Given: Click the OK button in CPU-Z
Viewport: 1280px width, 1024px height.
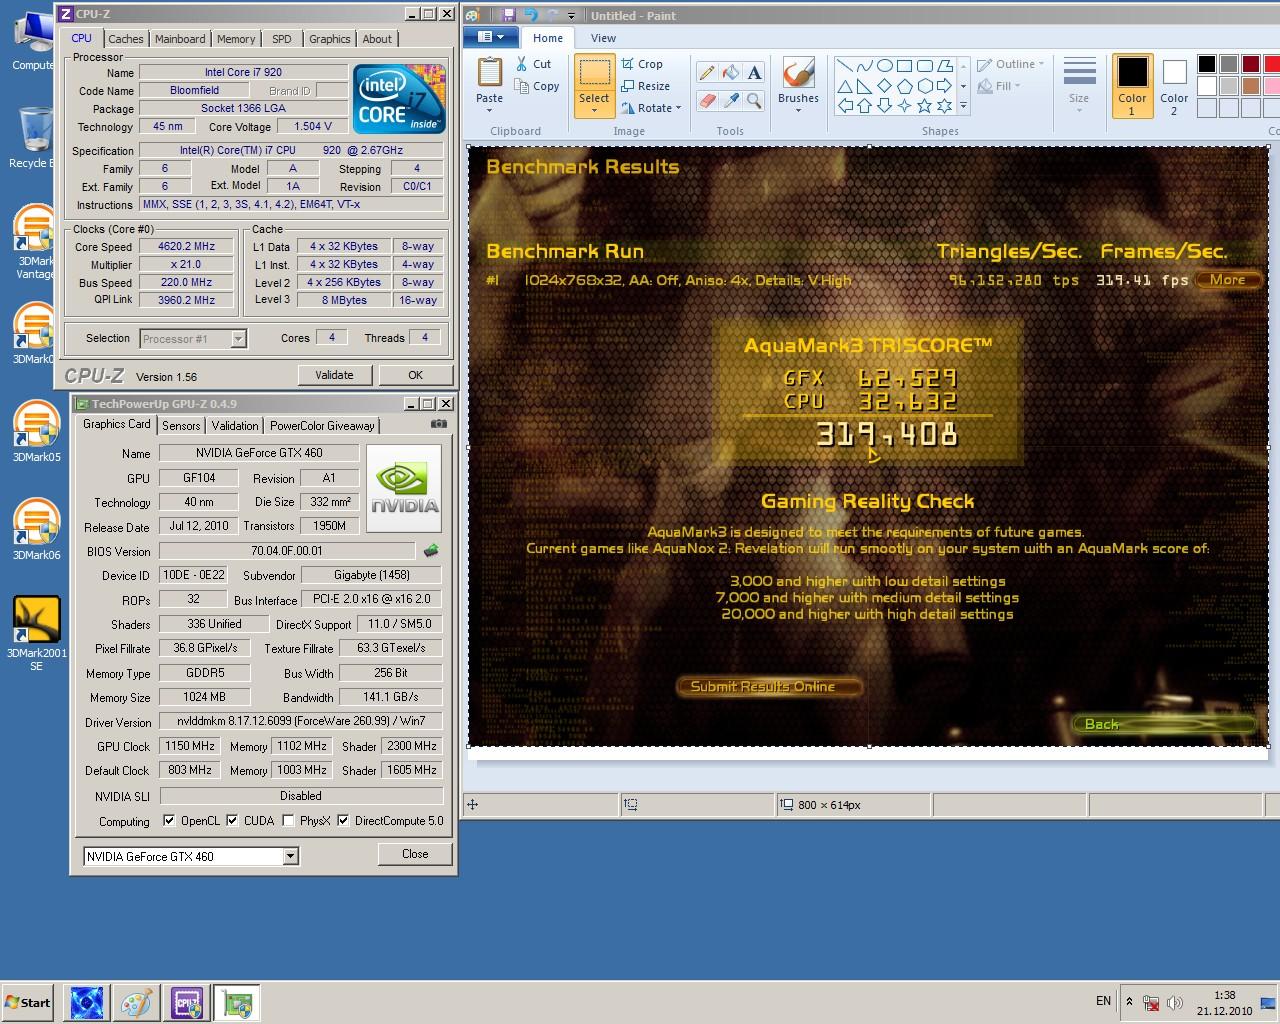Looking at the screenshot, I should pyautogui.click(x=415, y=375).
